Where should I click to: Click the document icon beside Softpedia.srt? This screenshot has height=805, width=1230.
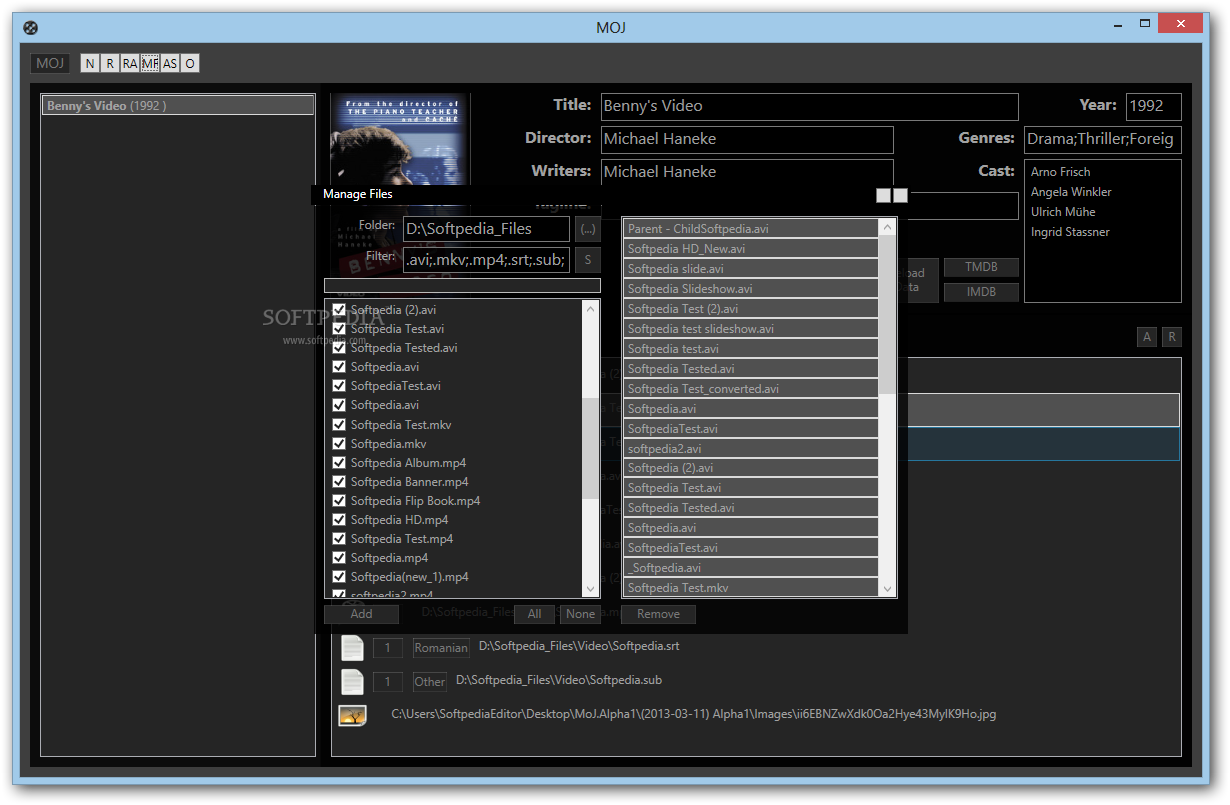tap(352, 648)
